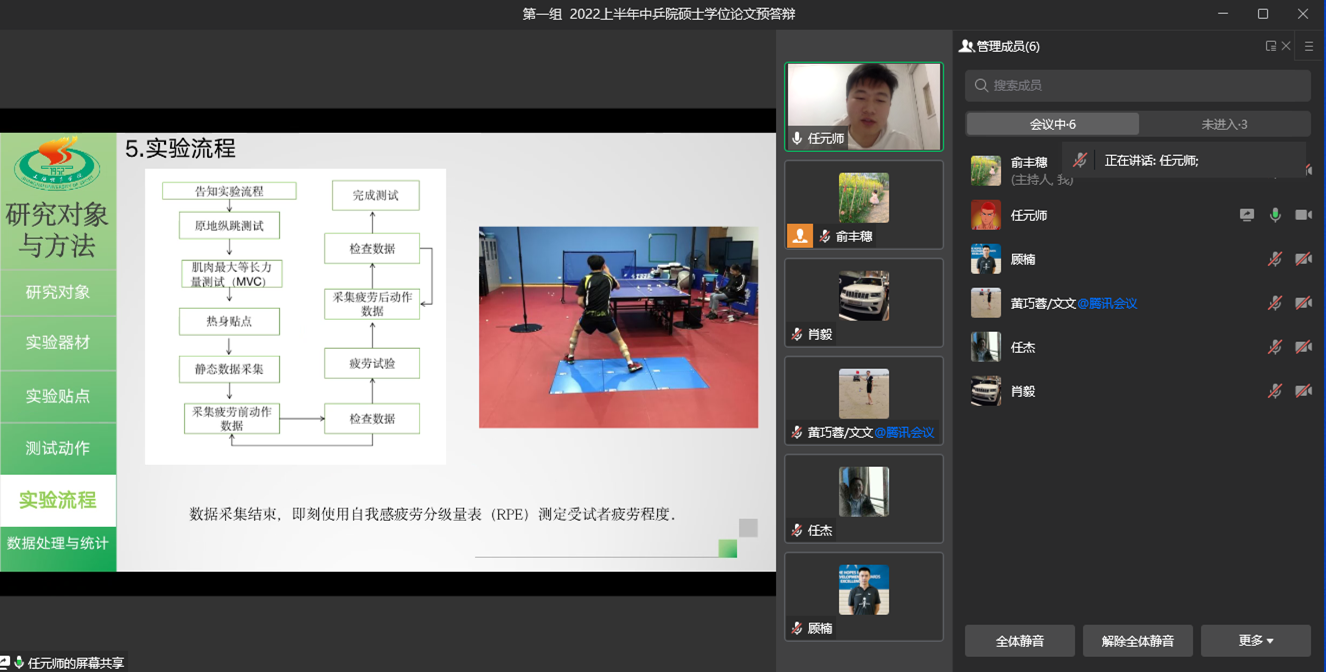Close the 管理成员 member panel
The image size is (1326, 672).
[1286, 46]
